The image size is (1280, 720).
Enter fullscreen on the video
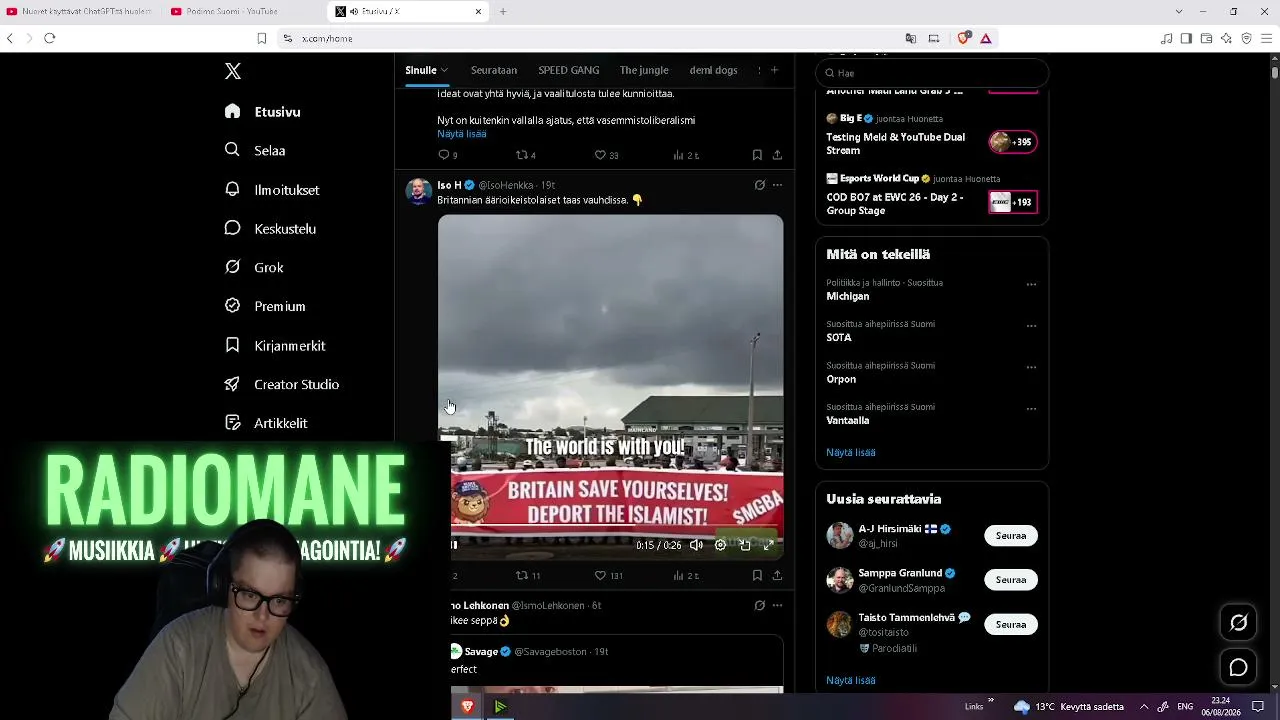click(x=769, y=545)
